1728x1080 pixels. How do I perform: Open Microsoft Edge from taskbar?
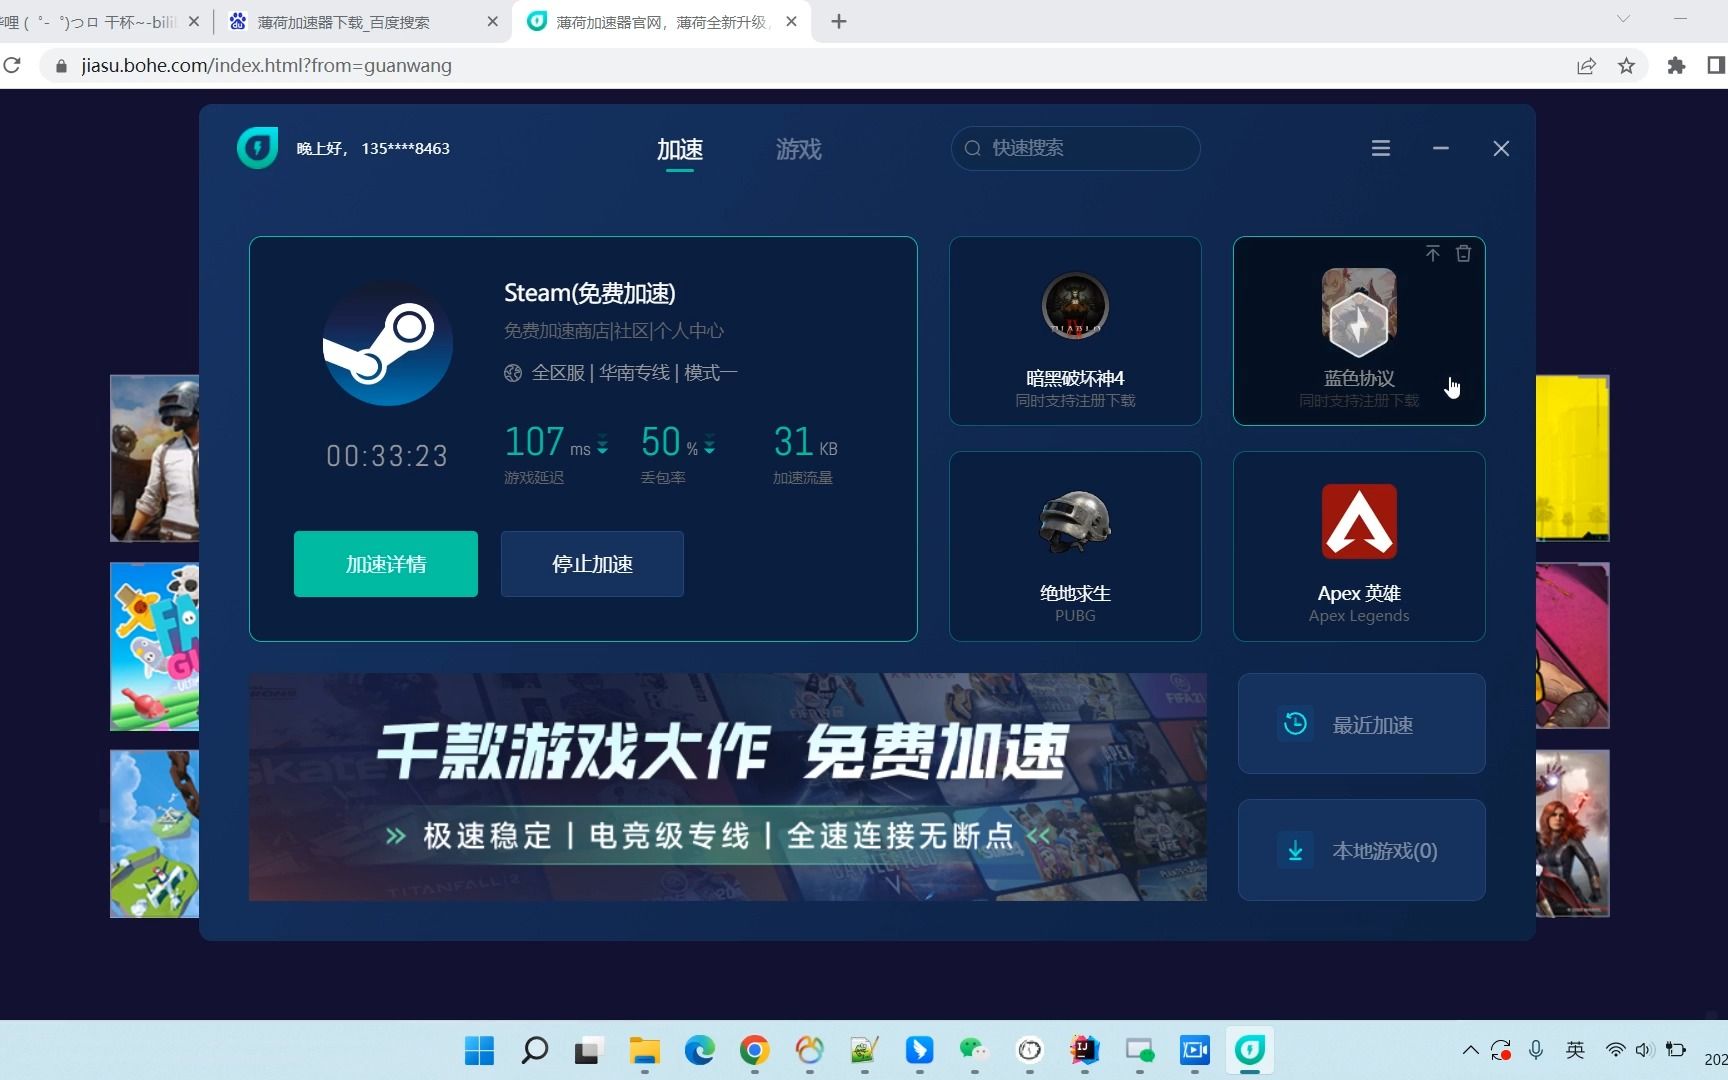point(700,1050)
